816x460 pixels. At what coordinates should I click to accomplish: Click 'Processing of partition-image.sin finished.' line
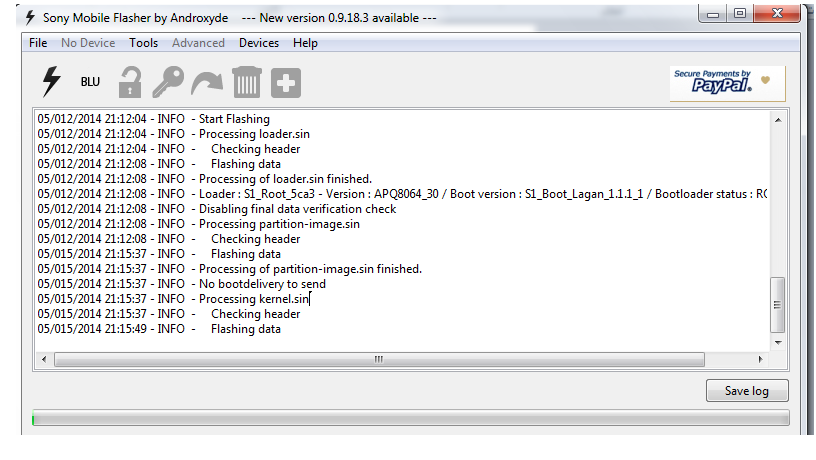[x=230, y=269]
